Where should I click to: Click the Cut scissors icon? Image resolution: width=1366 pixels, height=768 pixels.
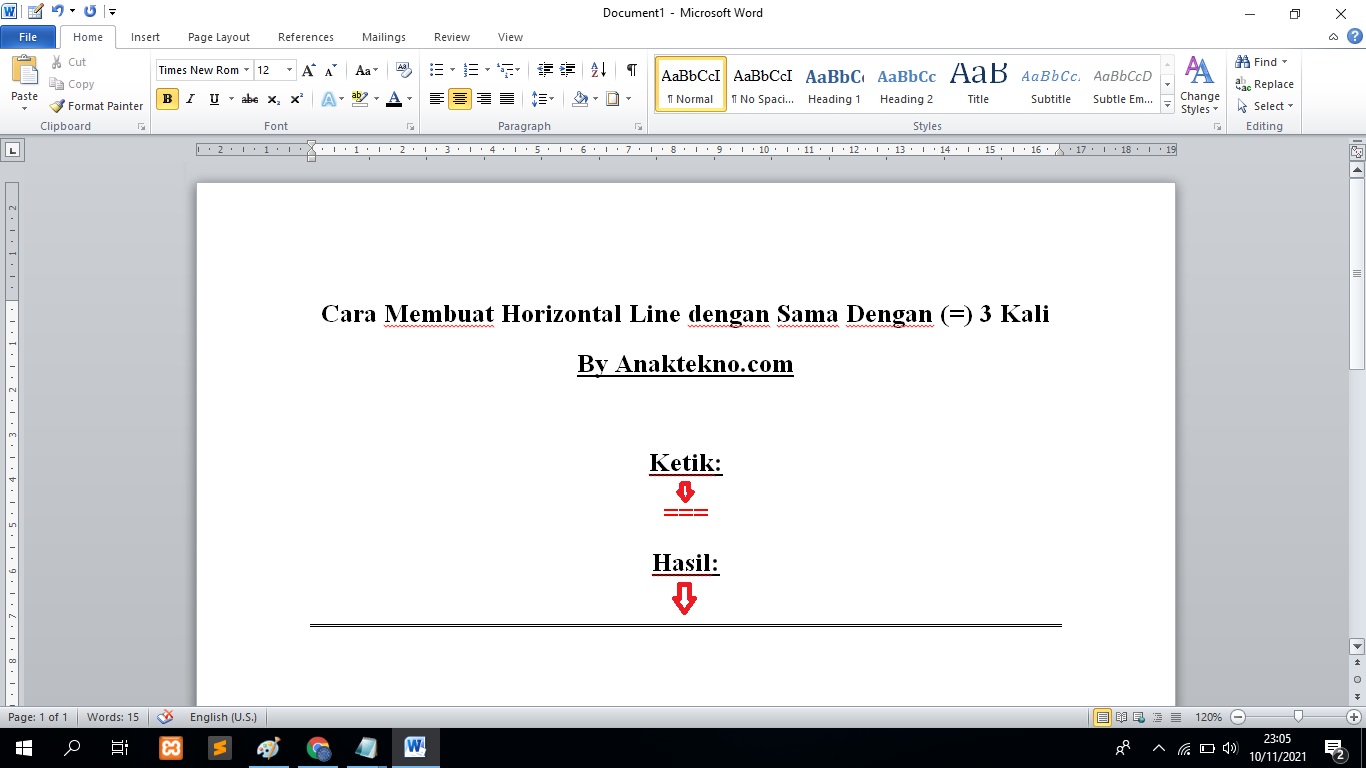click(57, 62)
